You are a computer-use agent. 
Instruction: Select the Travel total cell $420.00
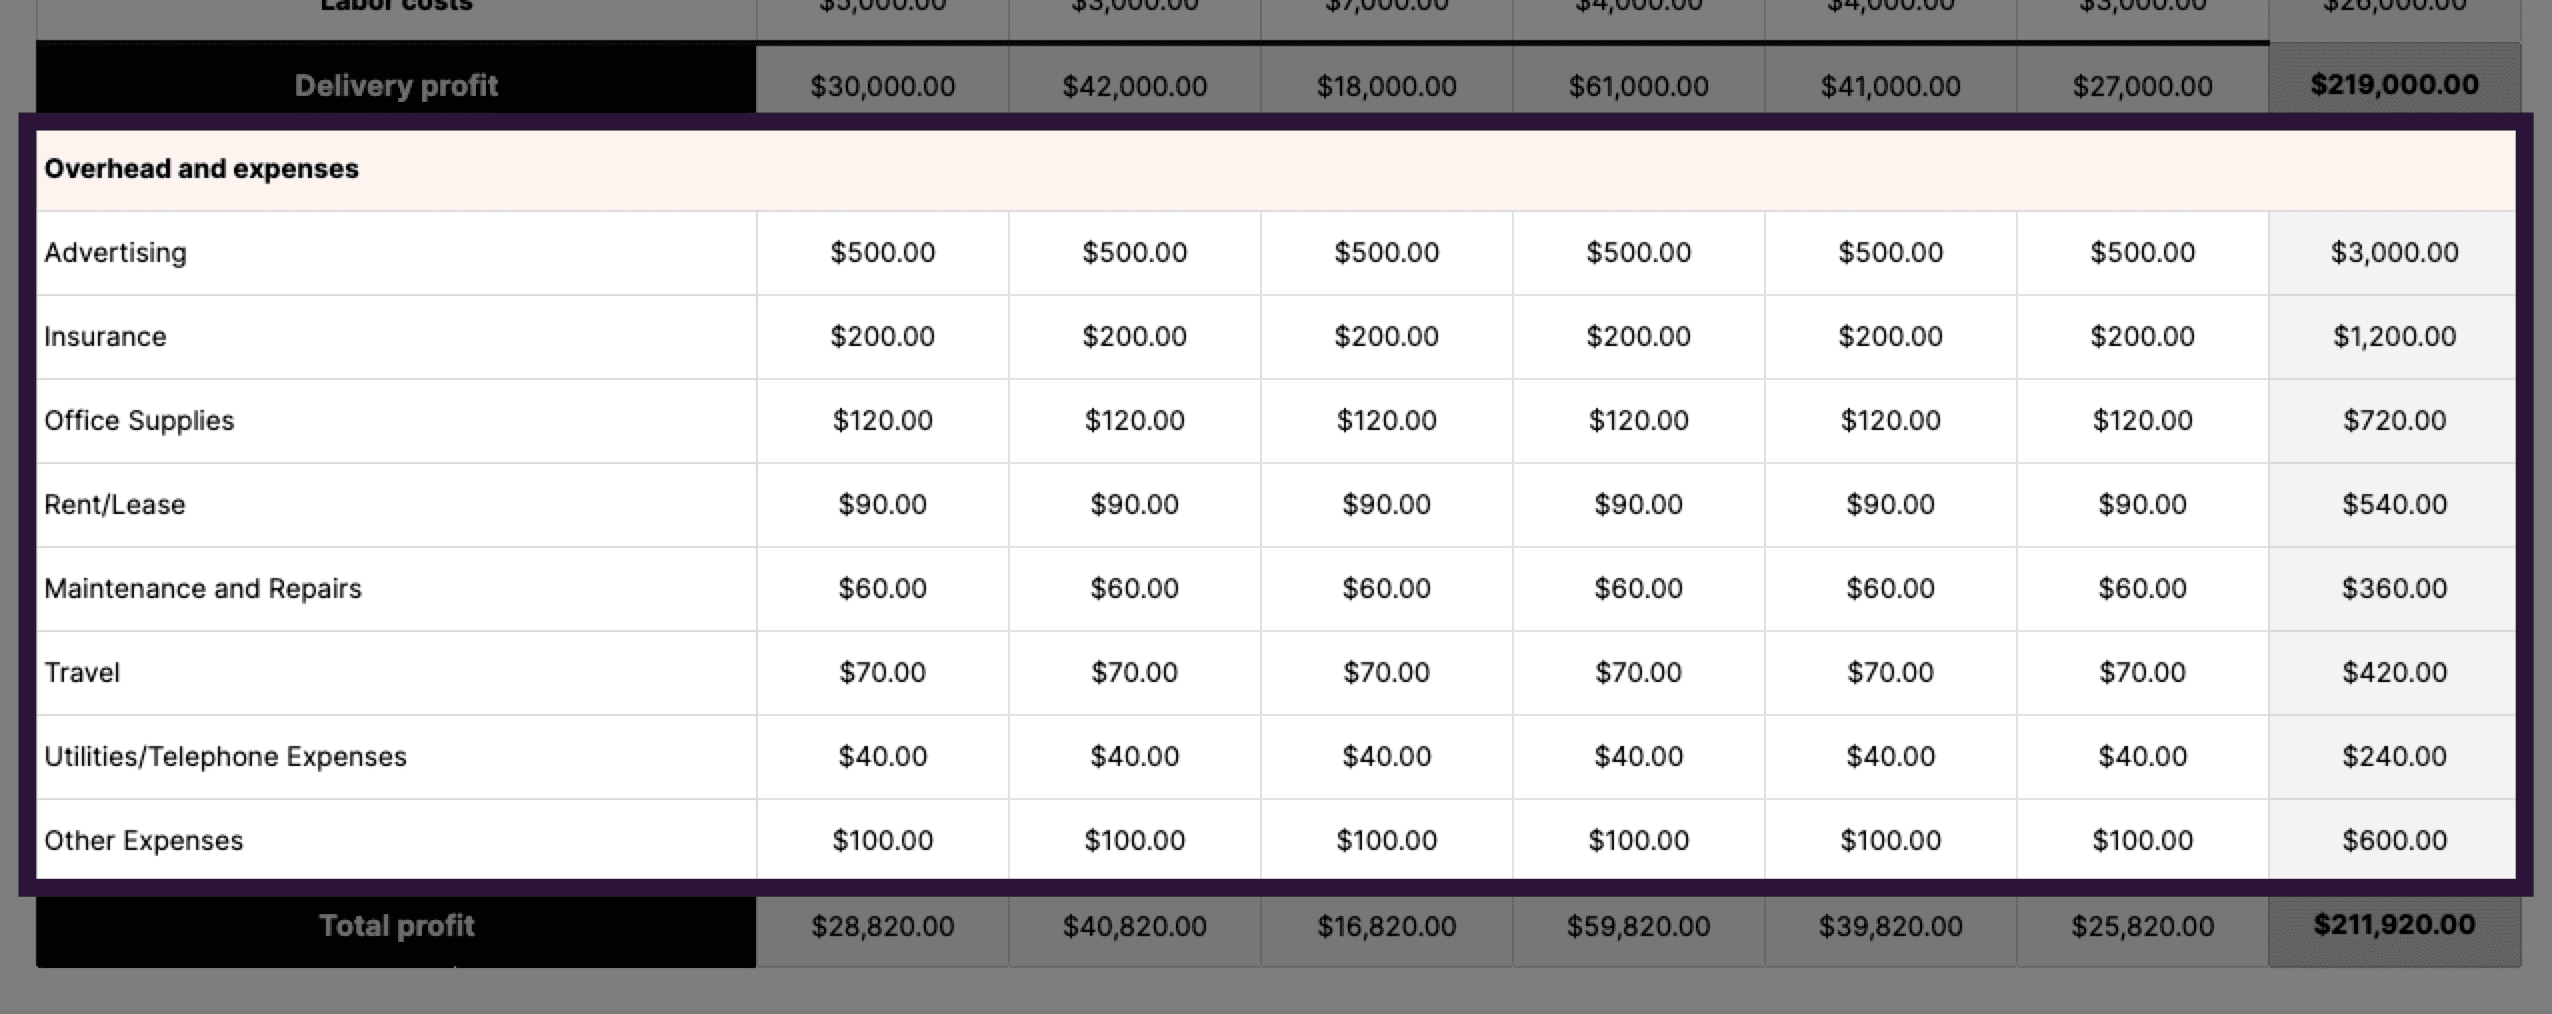point(2394,672)
